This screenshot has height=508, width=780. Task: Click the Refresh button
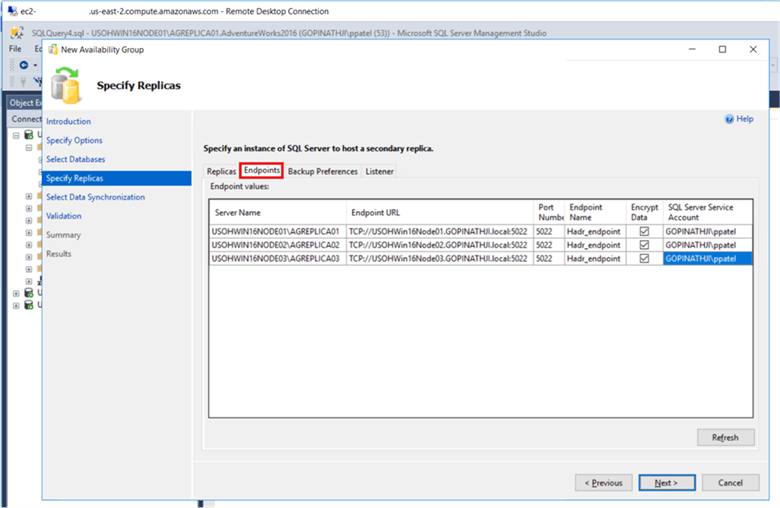725,437
